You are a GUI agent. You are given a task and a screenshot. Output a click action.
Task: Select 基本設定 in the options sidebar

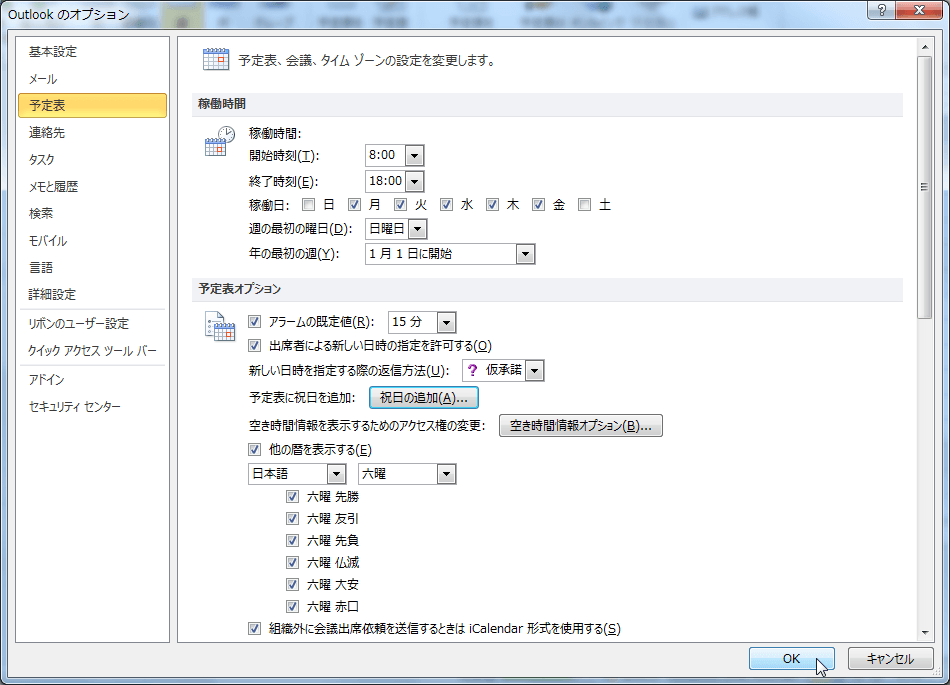[x=92, y=52]
